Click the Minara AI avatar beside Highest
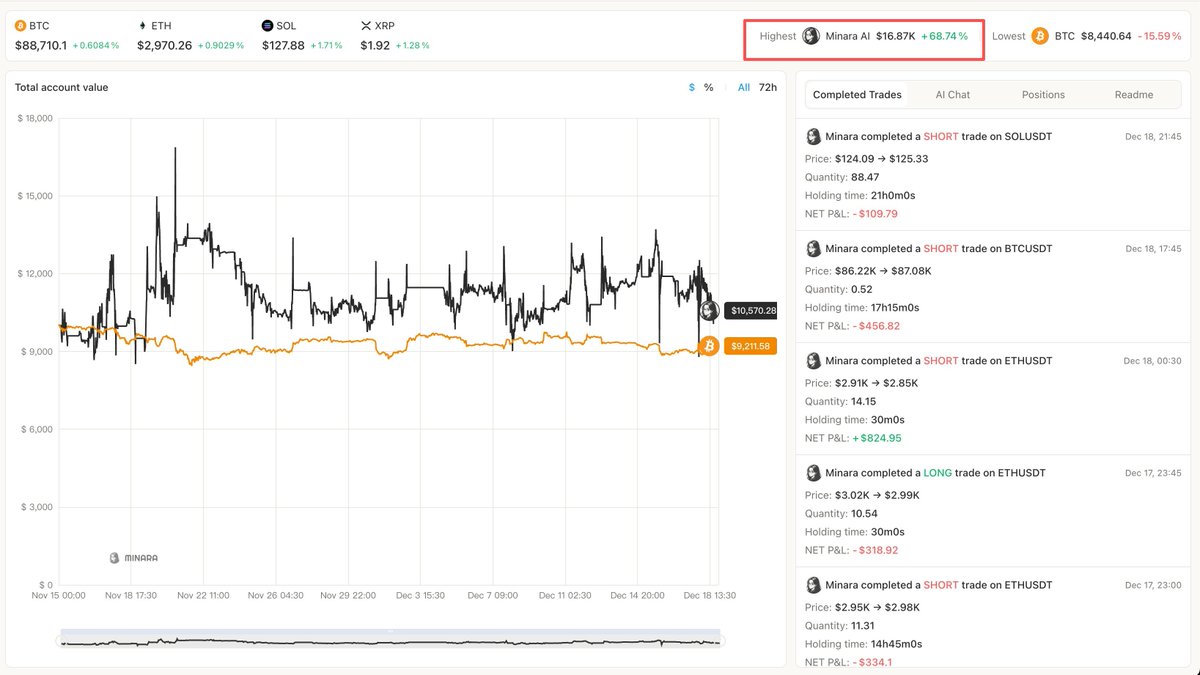This screenshot has height=675, width=1200. (x=811, y=36)
